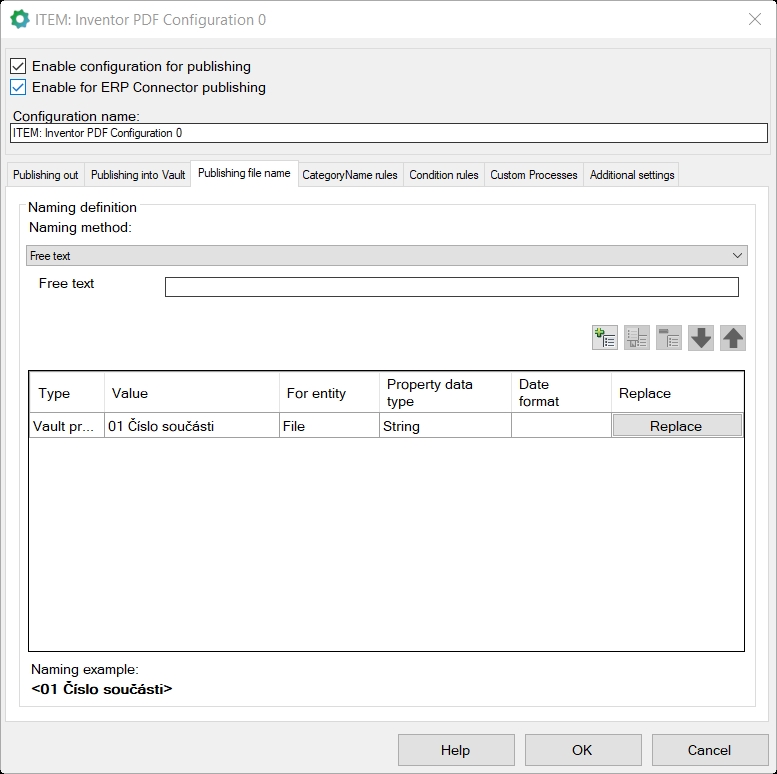The width and height of the screenshot is (777, 774).
Task: Open the Custom Processes tab
Action: [x=534, y=175]
